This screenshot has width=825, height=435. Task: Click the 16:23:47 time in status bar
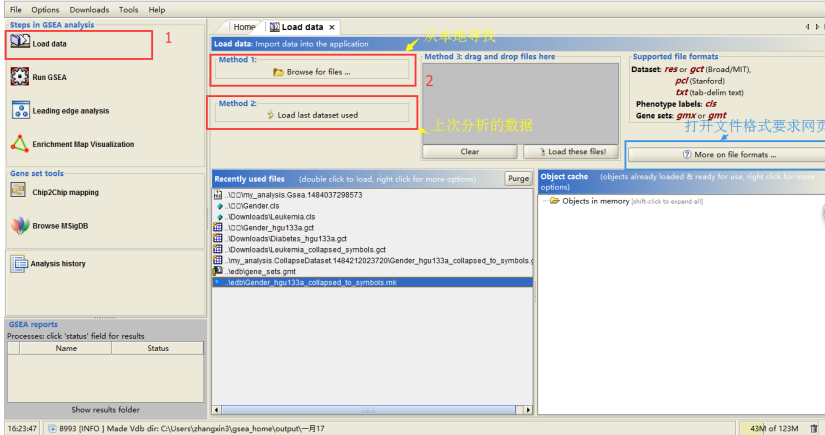click(x=22, y=429)
